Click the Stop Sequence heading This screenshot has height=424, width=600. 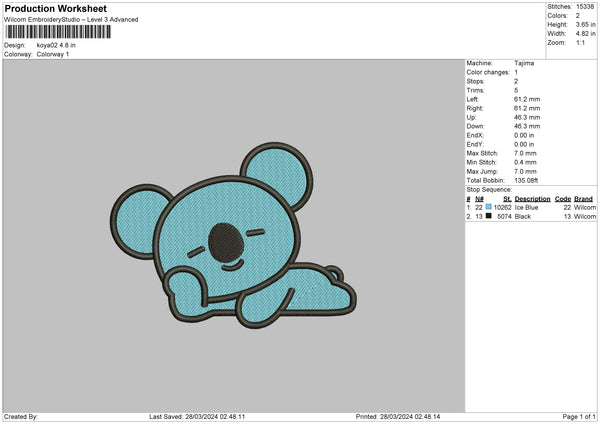(489, 189)
